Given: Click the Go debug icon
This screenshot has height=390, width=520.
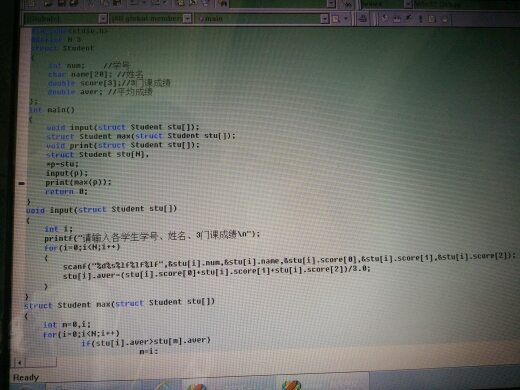Looking at the screenshot, I should [x=432, y=19].
